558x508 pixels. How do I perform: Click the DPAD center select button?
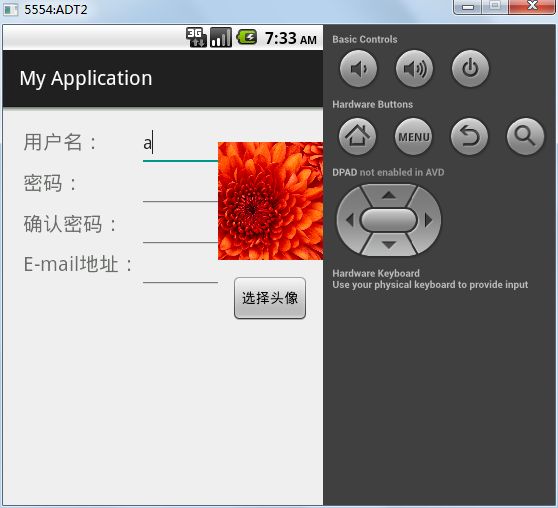(x=389, y=220)
